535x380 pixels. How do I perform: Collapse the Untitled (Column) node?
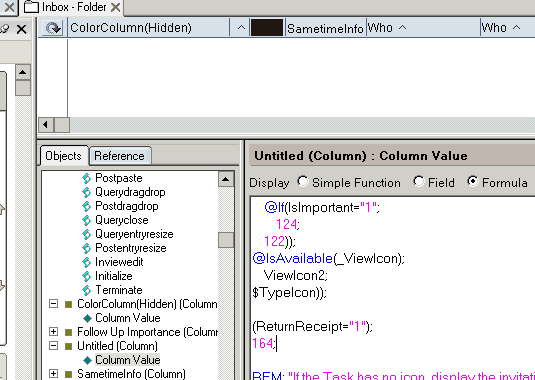click(53, 346)
